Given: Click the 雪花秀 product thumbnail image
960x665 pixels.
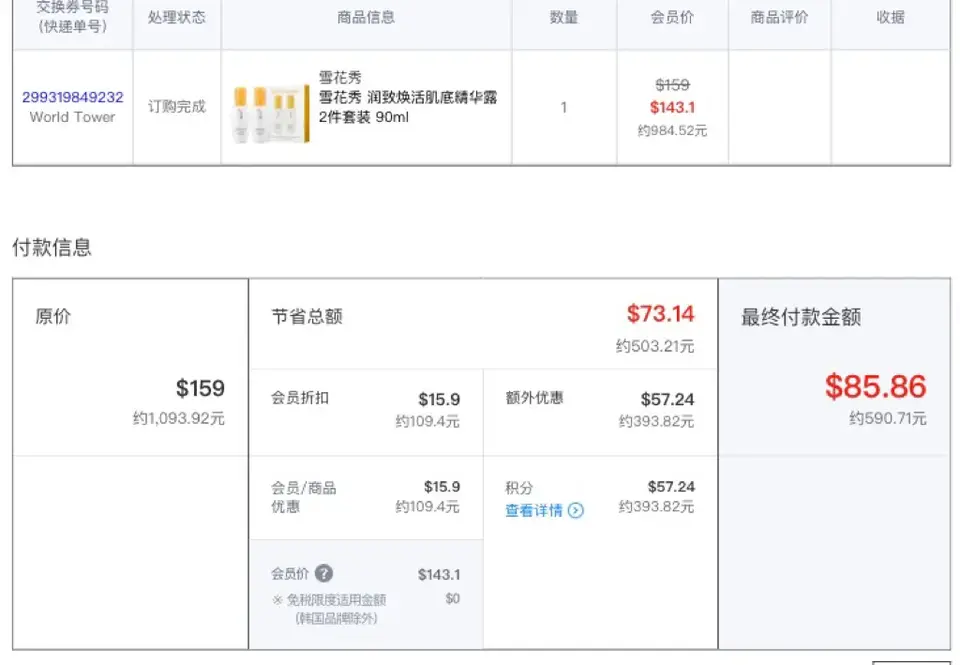Looking at the screenshot, I should (271, 115).
